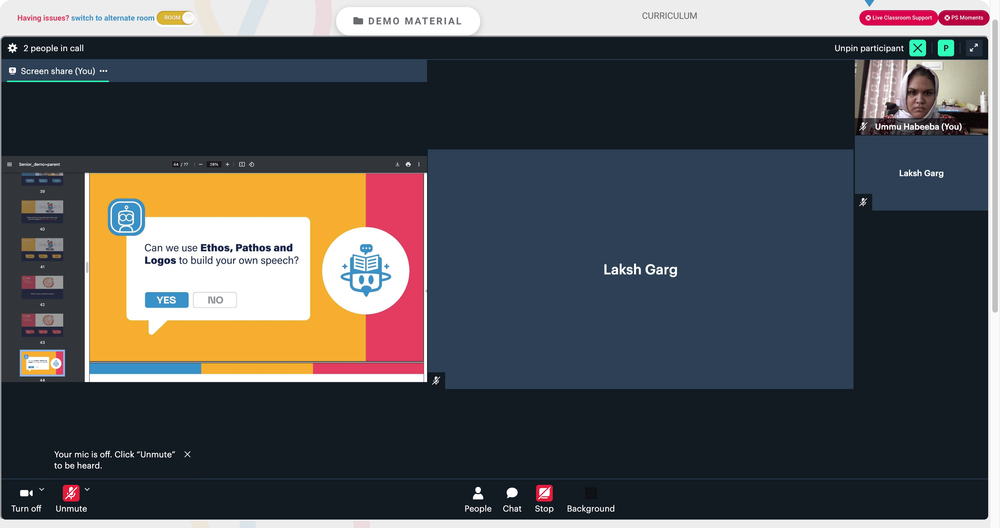Toggle the ROOM switch
Image resolution: width=1000 pixels, height=528 pixels.
(176, 18)
